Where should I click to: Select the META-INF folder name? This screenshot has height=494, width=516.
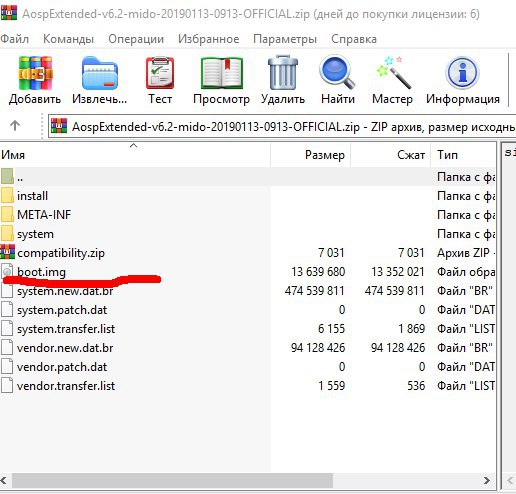coord(44,215)
